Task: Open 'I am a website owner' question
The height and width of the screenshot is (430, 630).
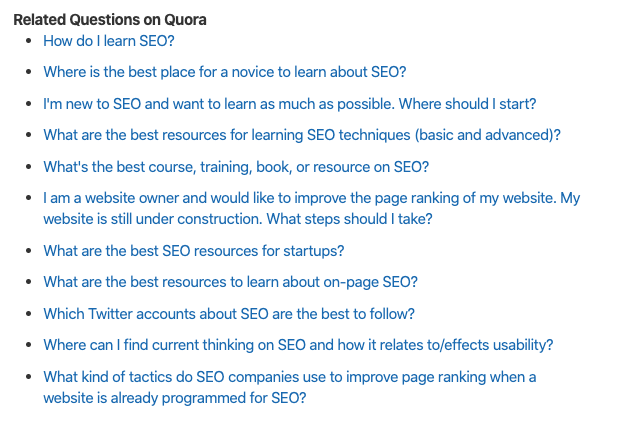Action: click(x=312, y=198)
